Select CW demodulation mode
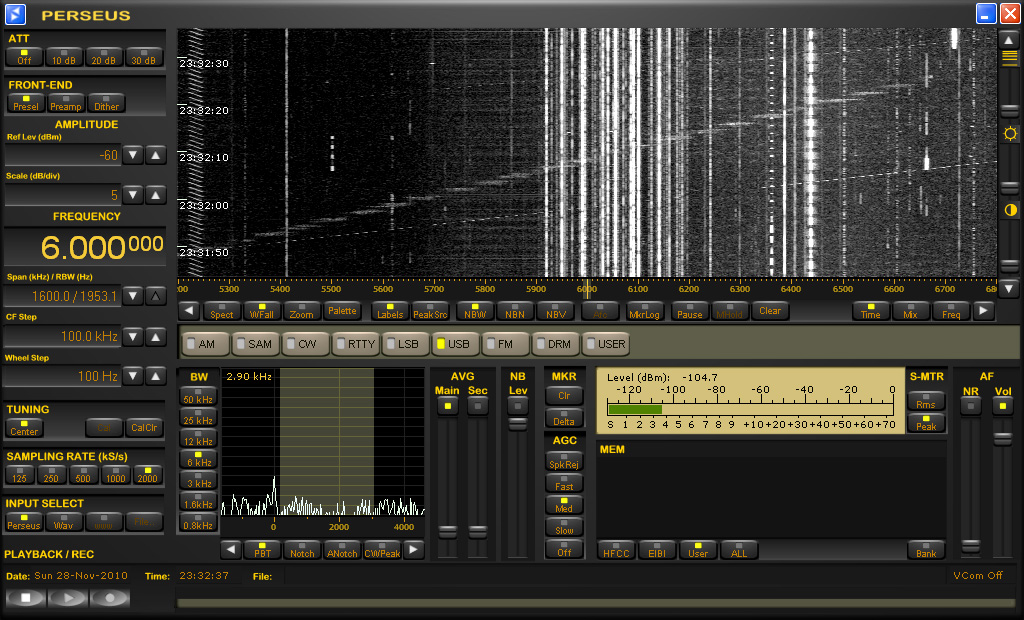 306,344
